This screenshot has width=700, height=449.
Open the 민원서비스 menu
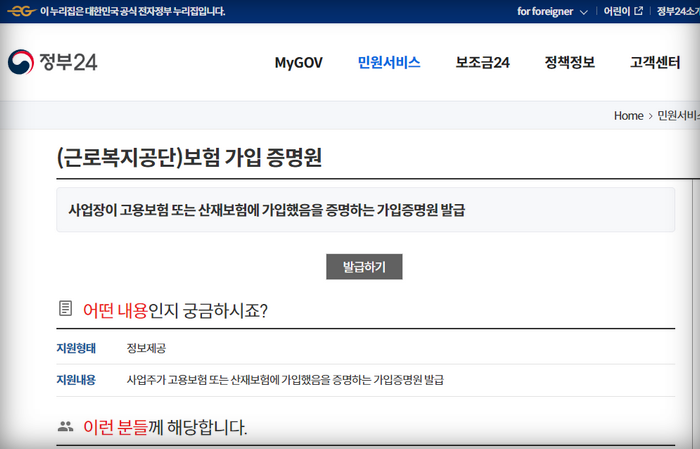(x=389, y=62)
